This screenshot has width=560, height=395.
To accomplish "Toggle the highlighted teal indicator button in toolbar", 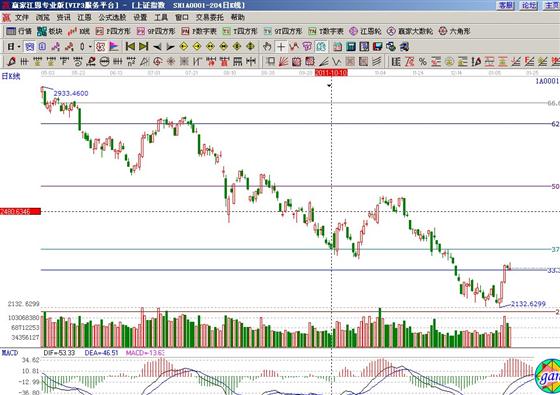I will point(321,46).
